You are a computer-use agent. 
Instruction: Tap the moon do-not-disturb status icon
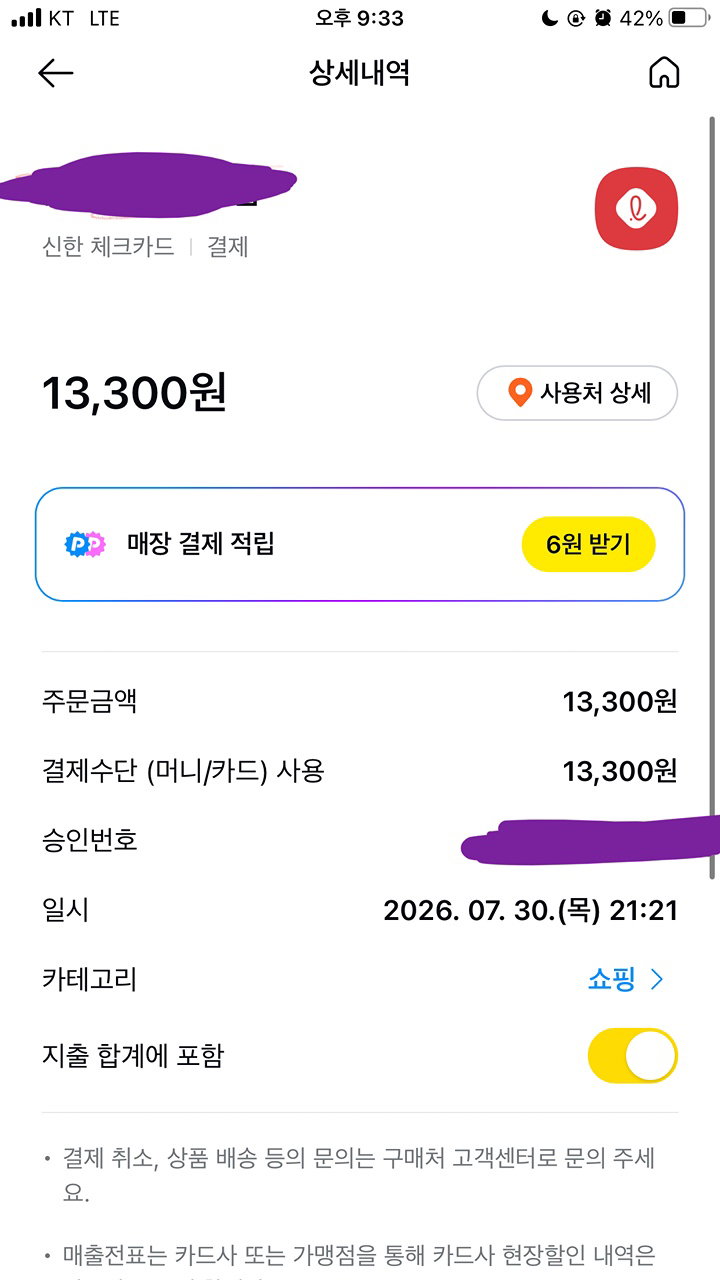coord(549,18)
